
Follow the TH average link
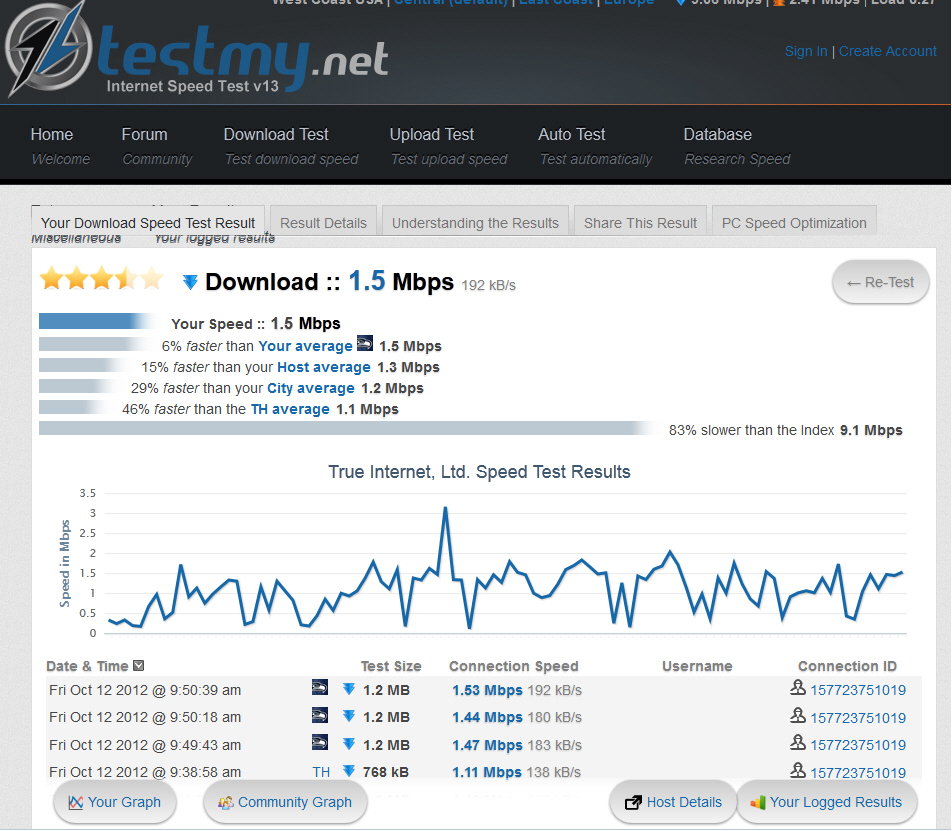pos(290,409)
